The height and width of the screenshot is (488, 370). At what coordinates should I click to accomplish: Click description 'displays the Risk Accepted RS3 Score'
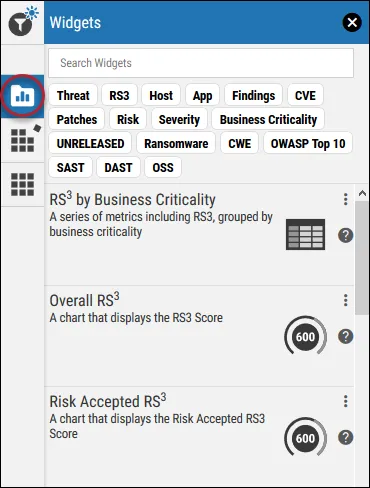(157, 426)
